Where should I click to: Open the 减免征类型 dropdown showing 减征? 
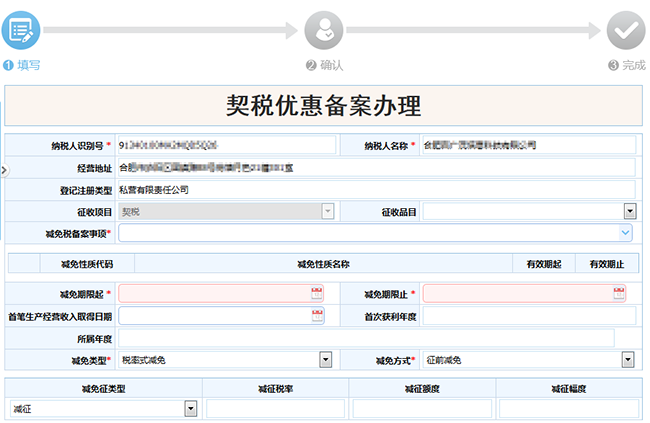pos(190,408)
